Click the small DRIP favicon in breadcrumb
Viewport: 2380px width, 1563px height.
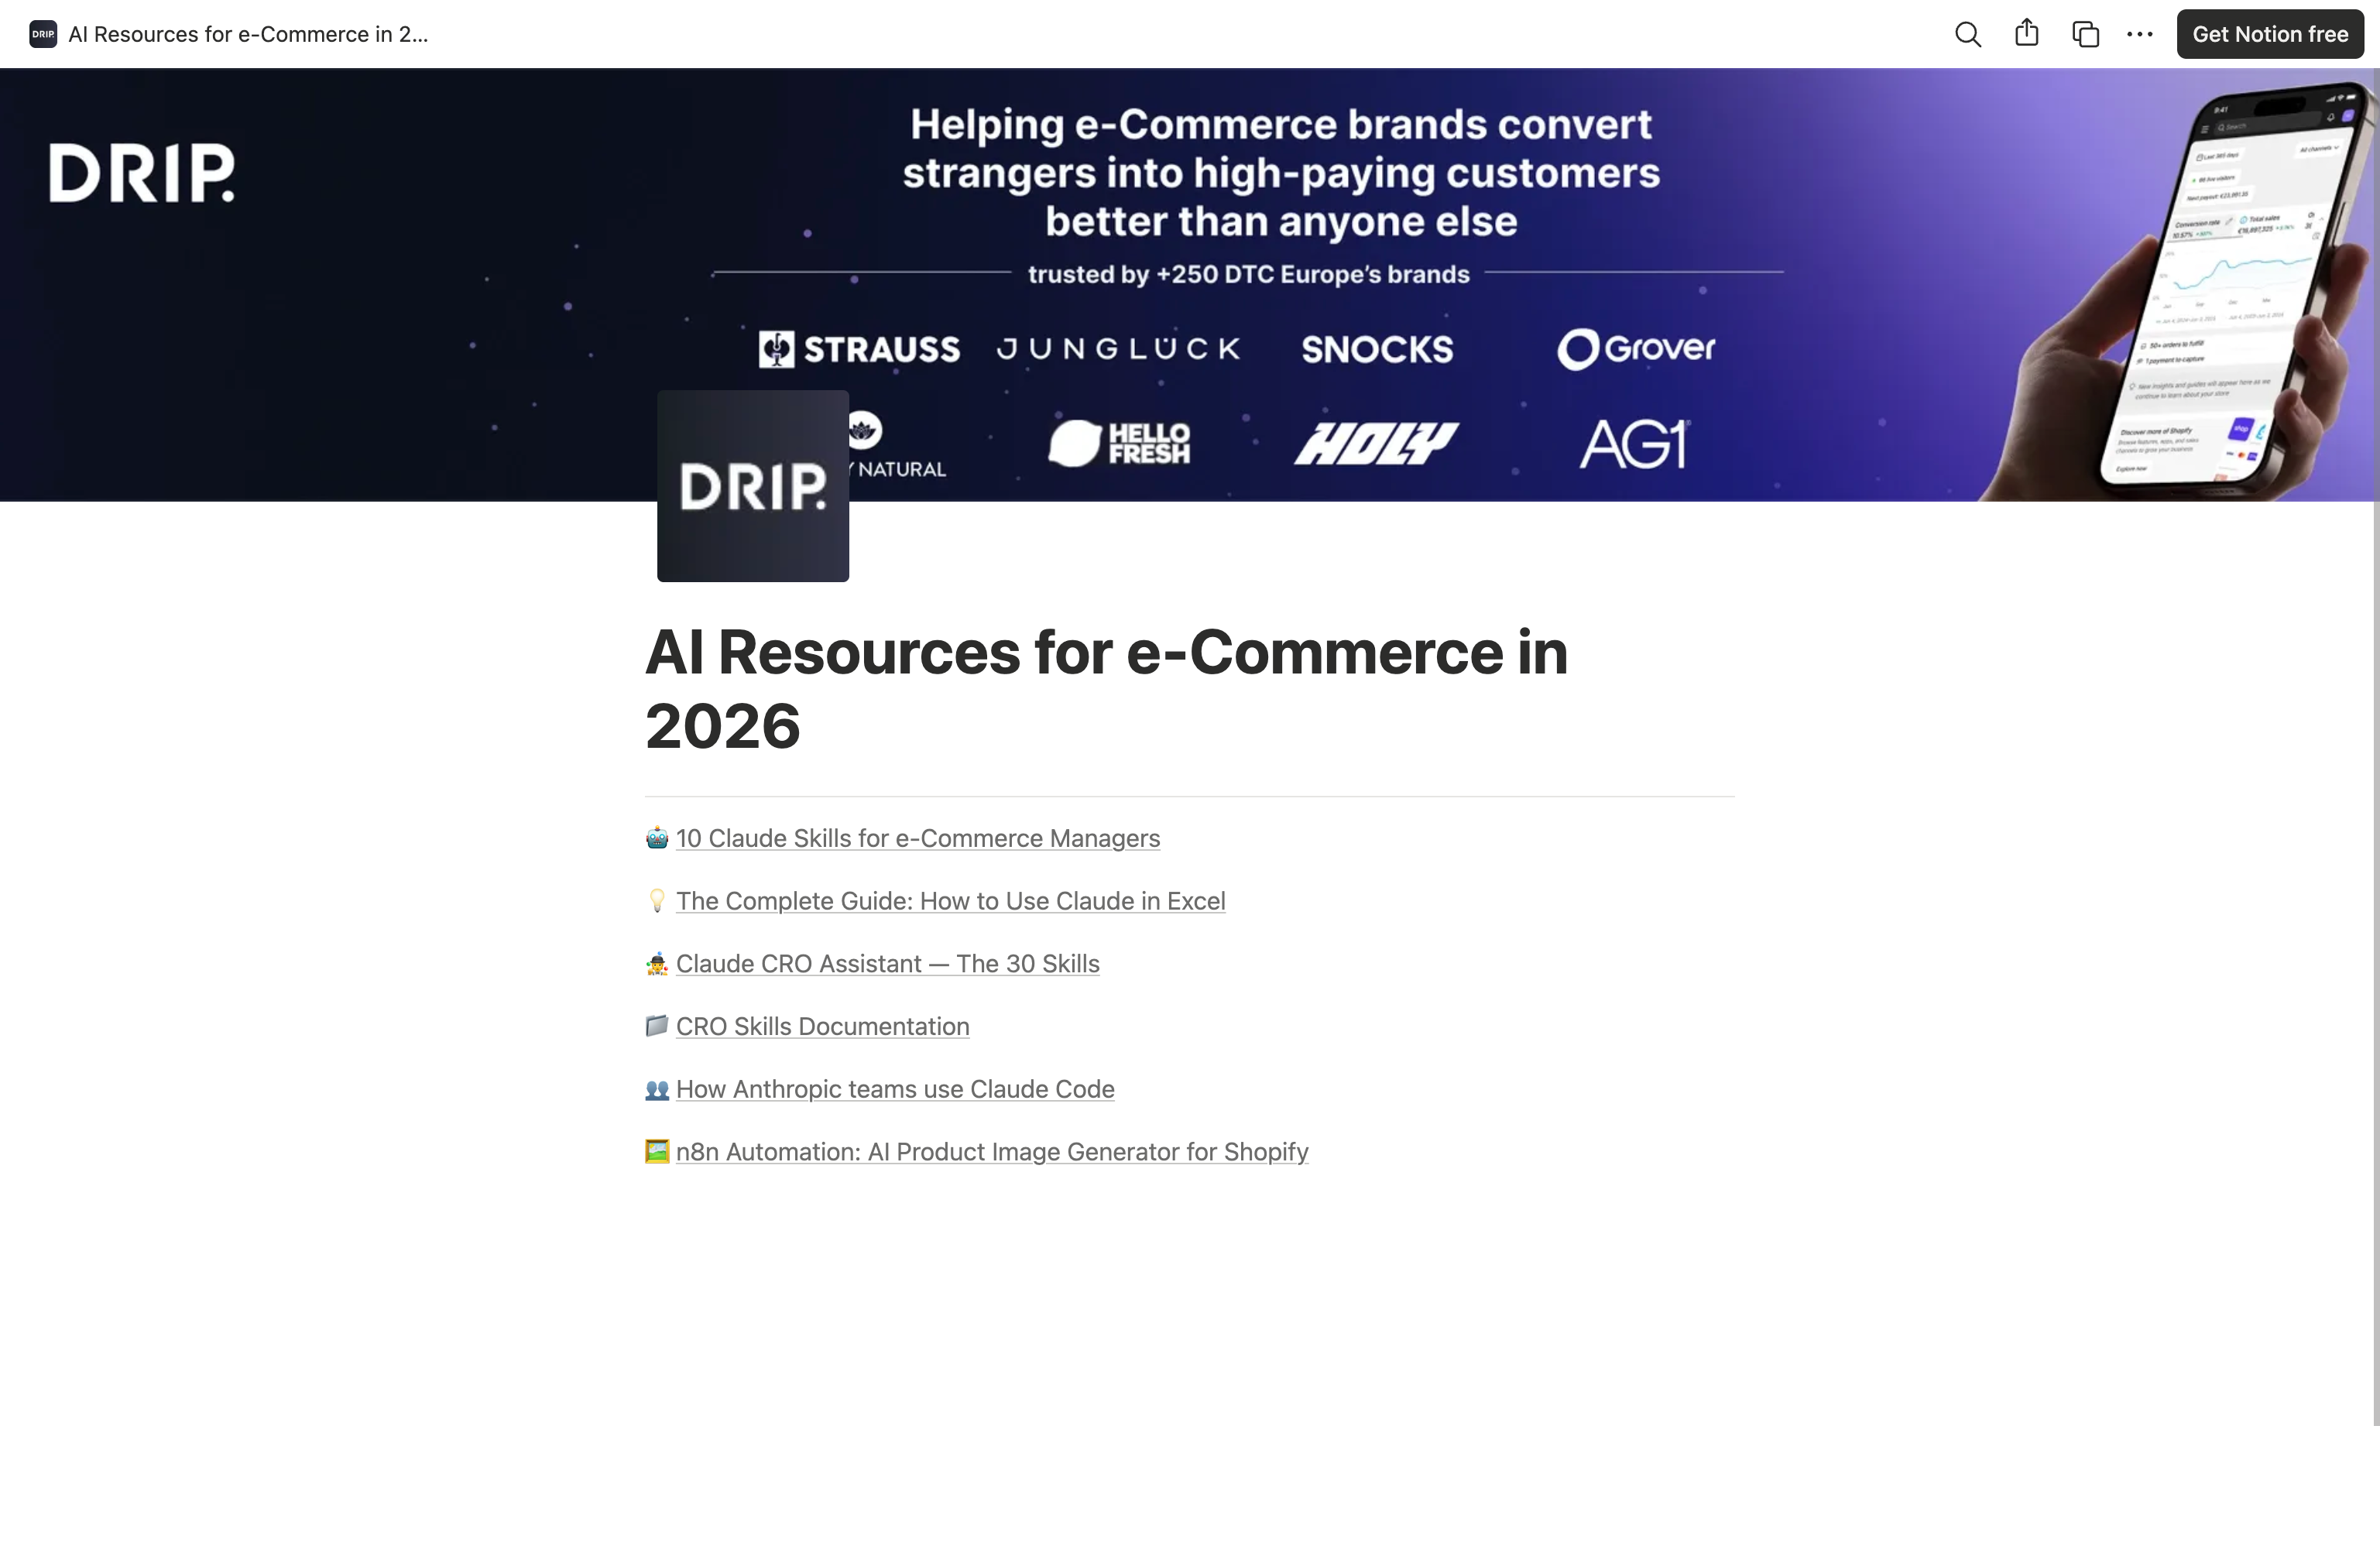[43, 34]
